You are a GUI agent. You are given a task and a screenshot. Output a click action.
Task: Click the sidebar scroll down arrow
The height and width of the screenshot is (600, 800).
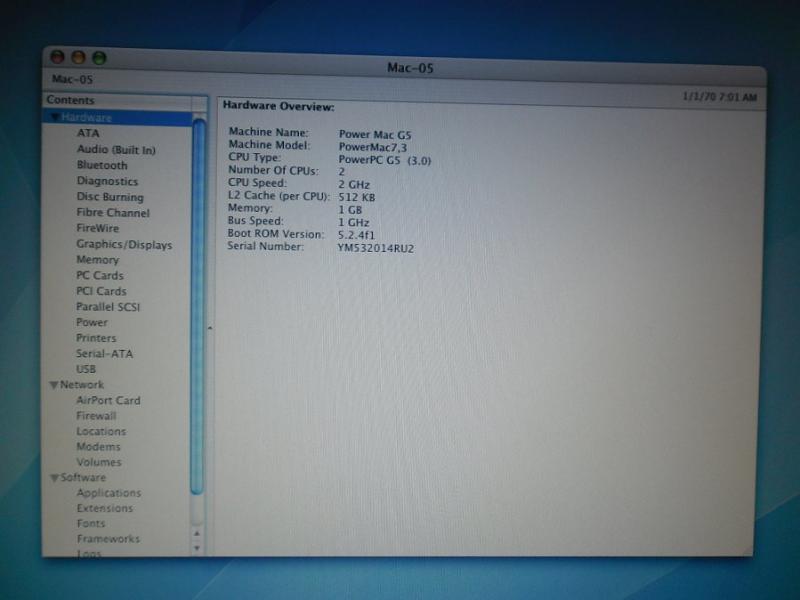197,548
